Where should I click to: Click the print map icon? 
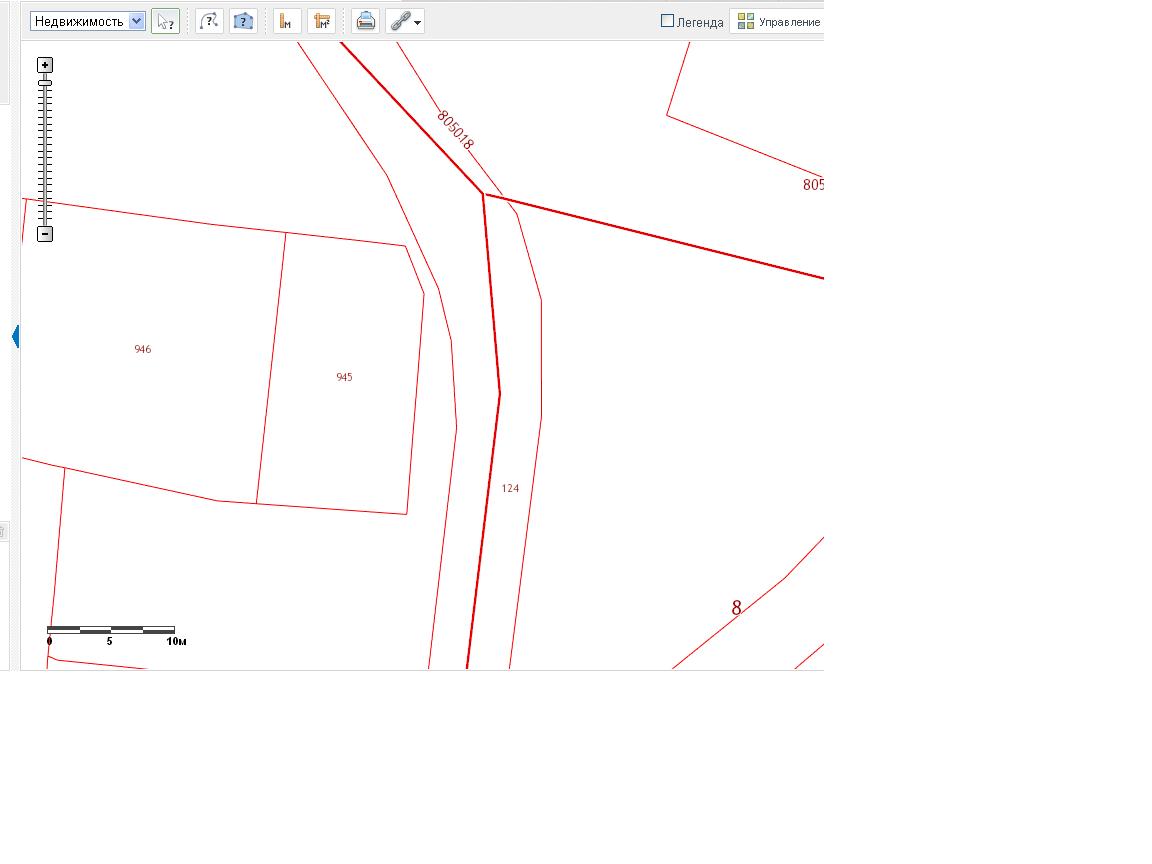(366, 21)
